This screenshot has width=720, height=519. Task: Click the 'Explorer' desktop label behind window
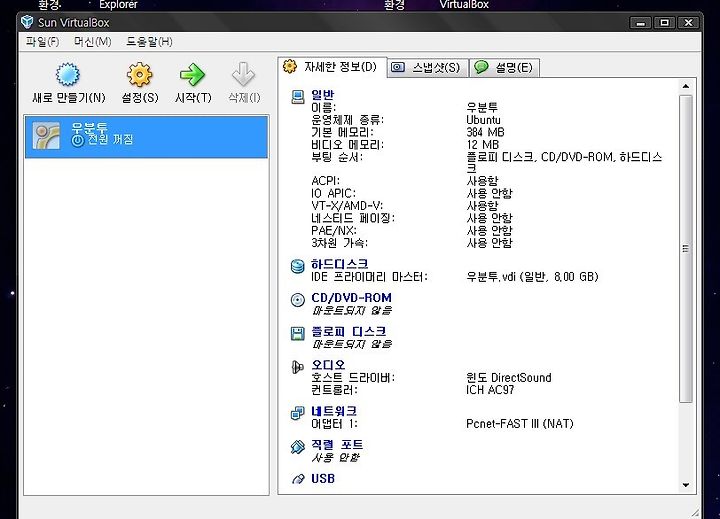[118, 5]
